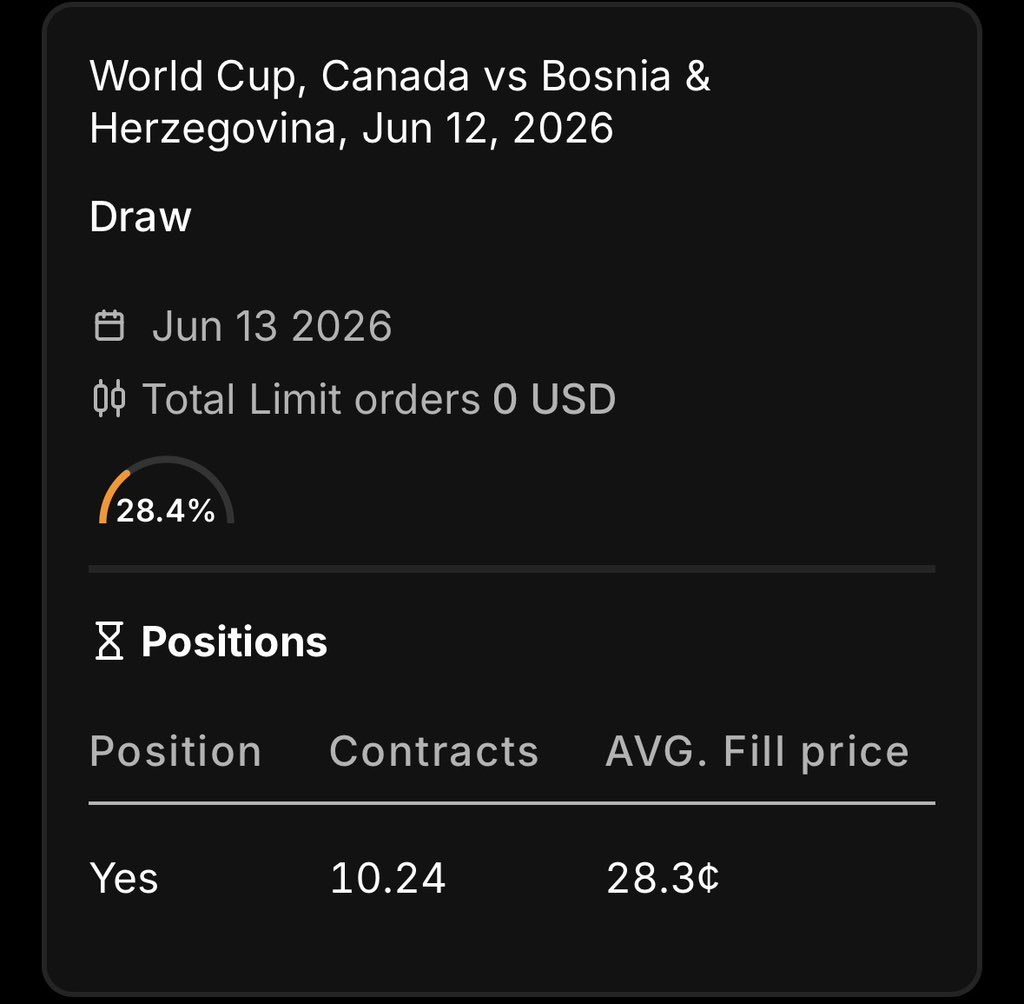Click the line under table column headers
The image size is (1024, 1004).
tap(512, 803)
